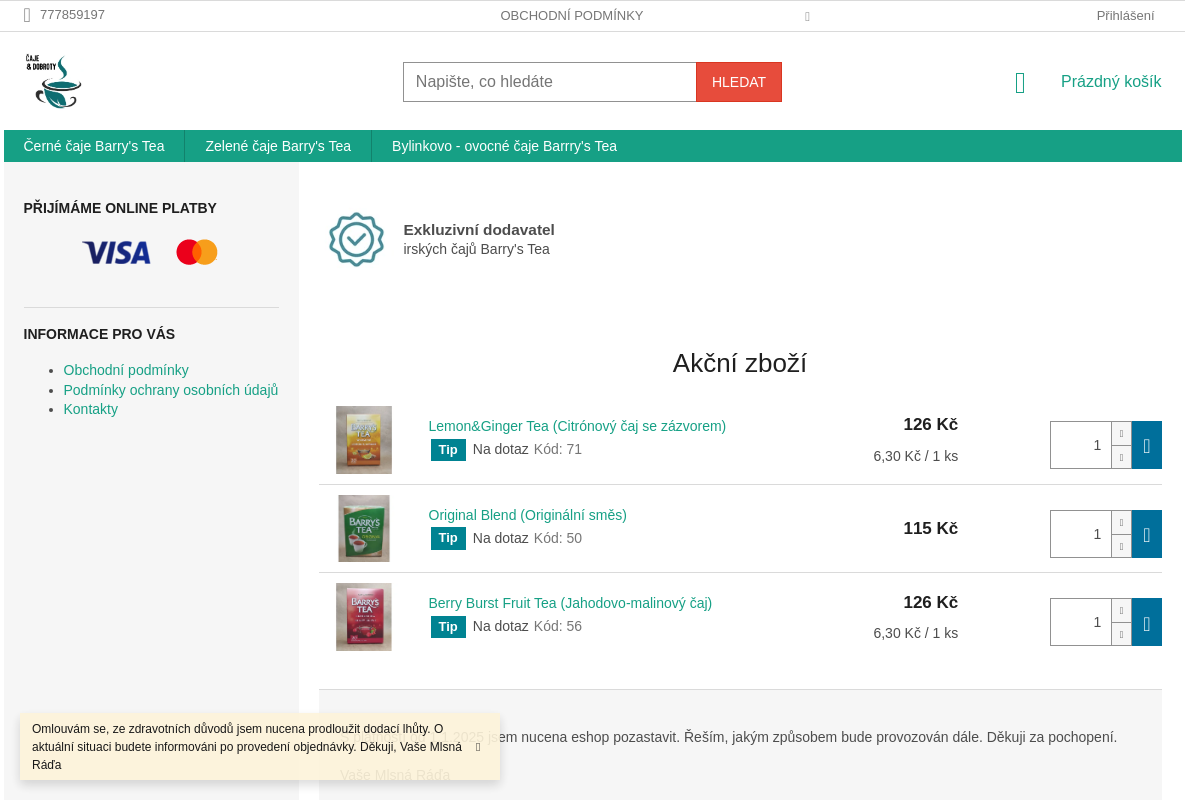Open Lemon&Ginger Tea product thumbnail

pos(364,440)
